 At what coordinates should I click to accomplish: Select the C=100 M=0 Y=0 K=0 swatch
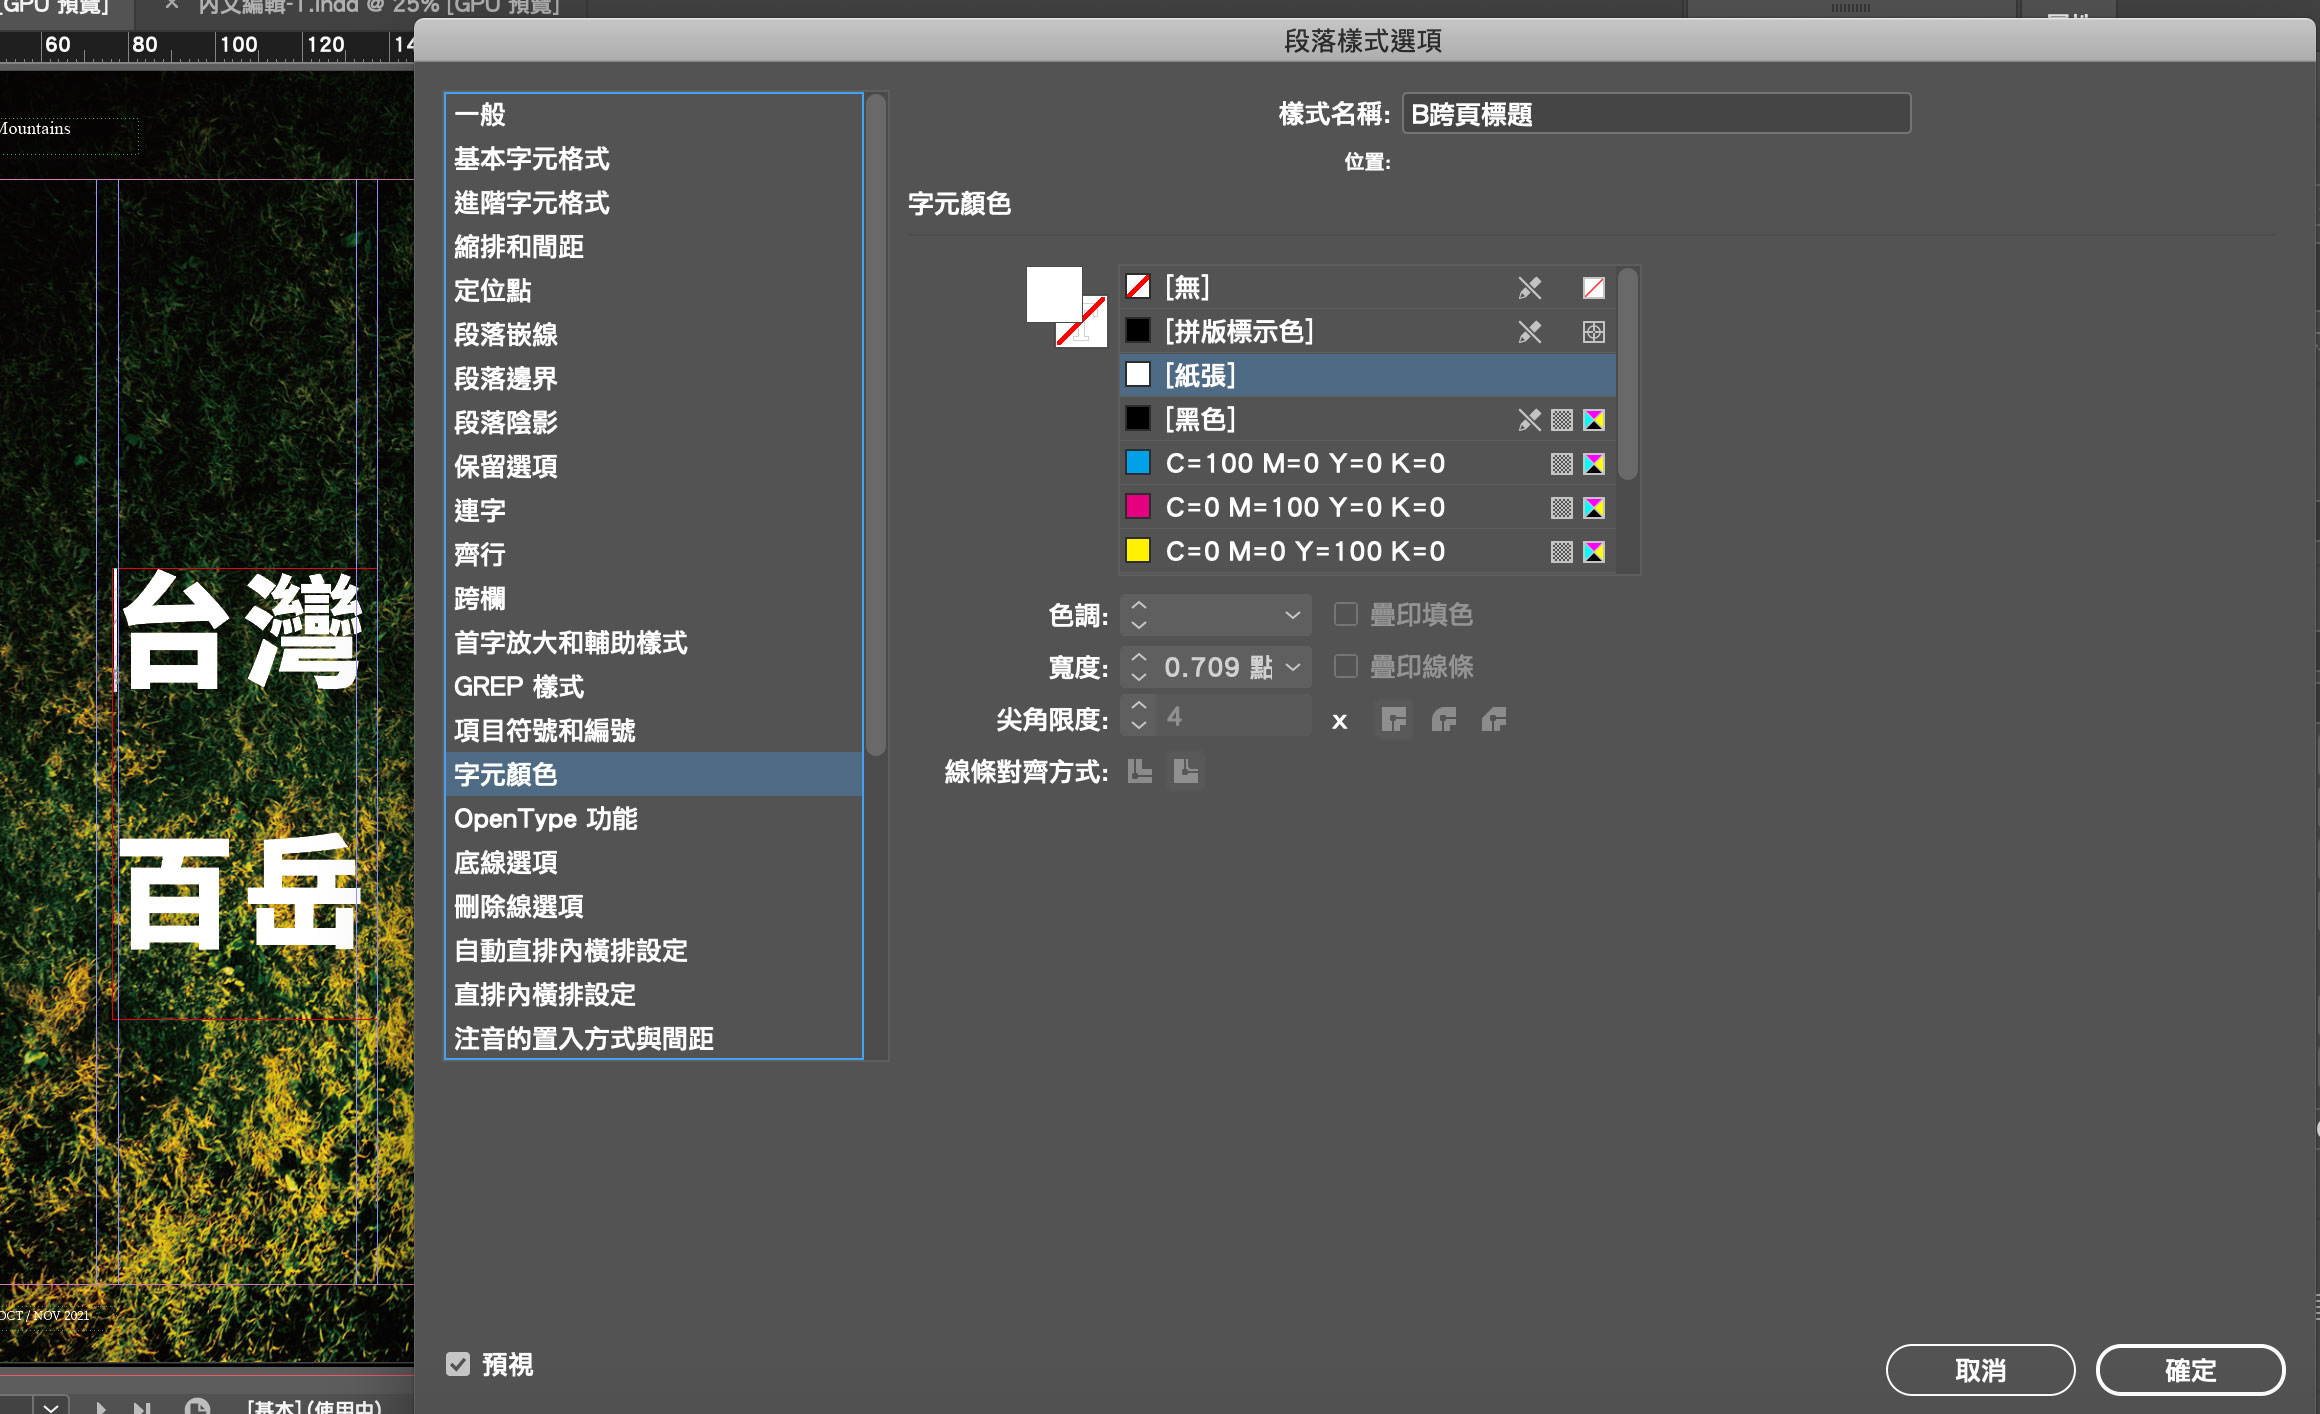[x=1305, y=464]
